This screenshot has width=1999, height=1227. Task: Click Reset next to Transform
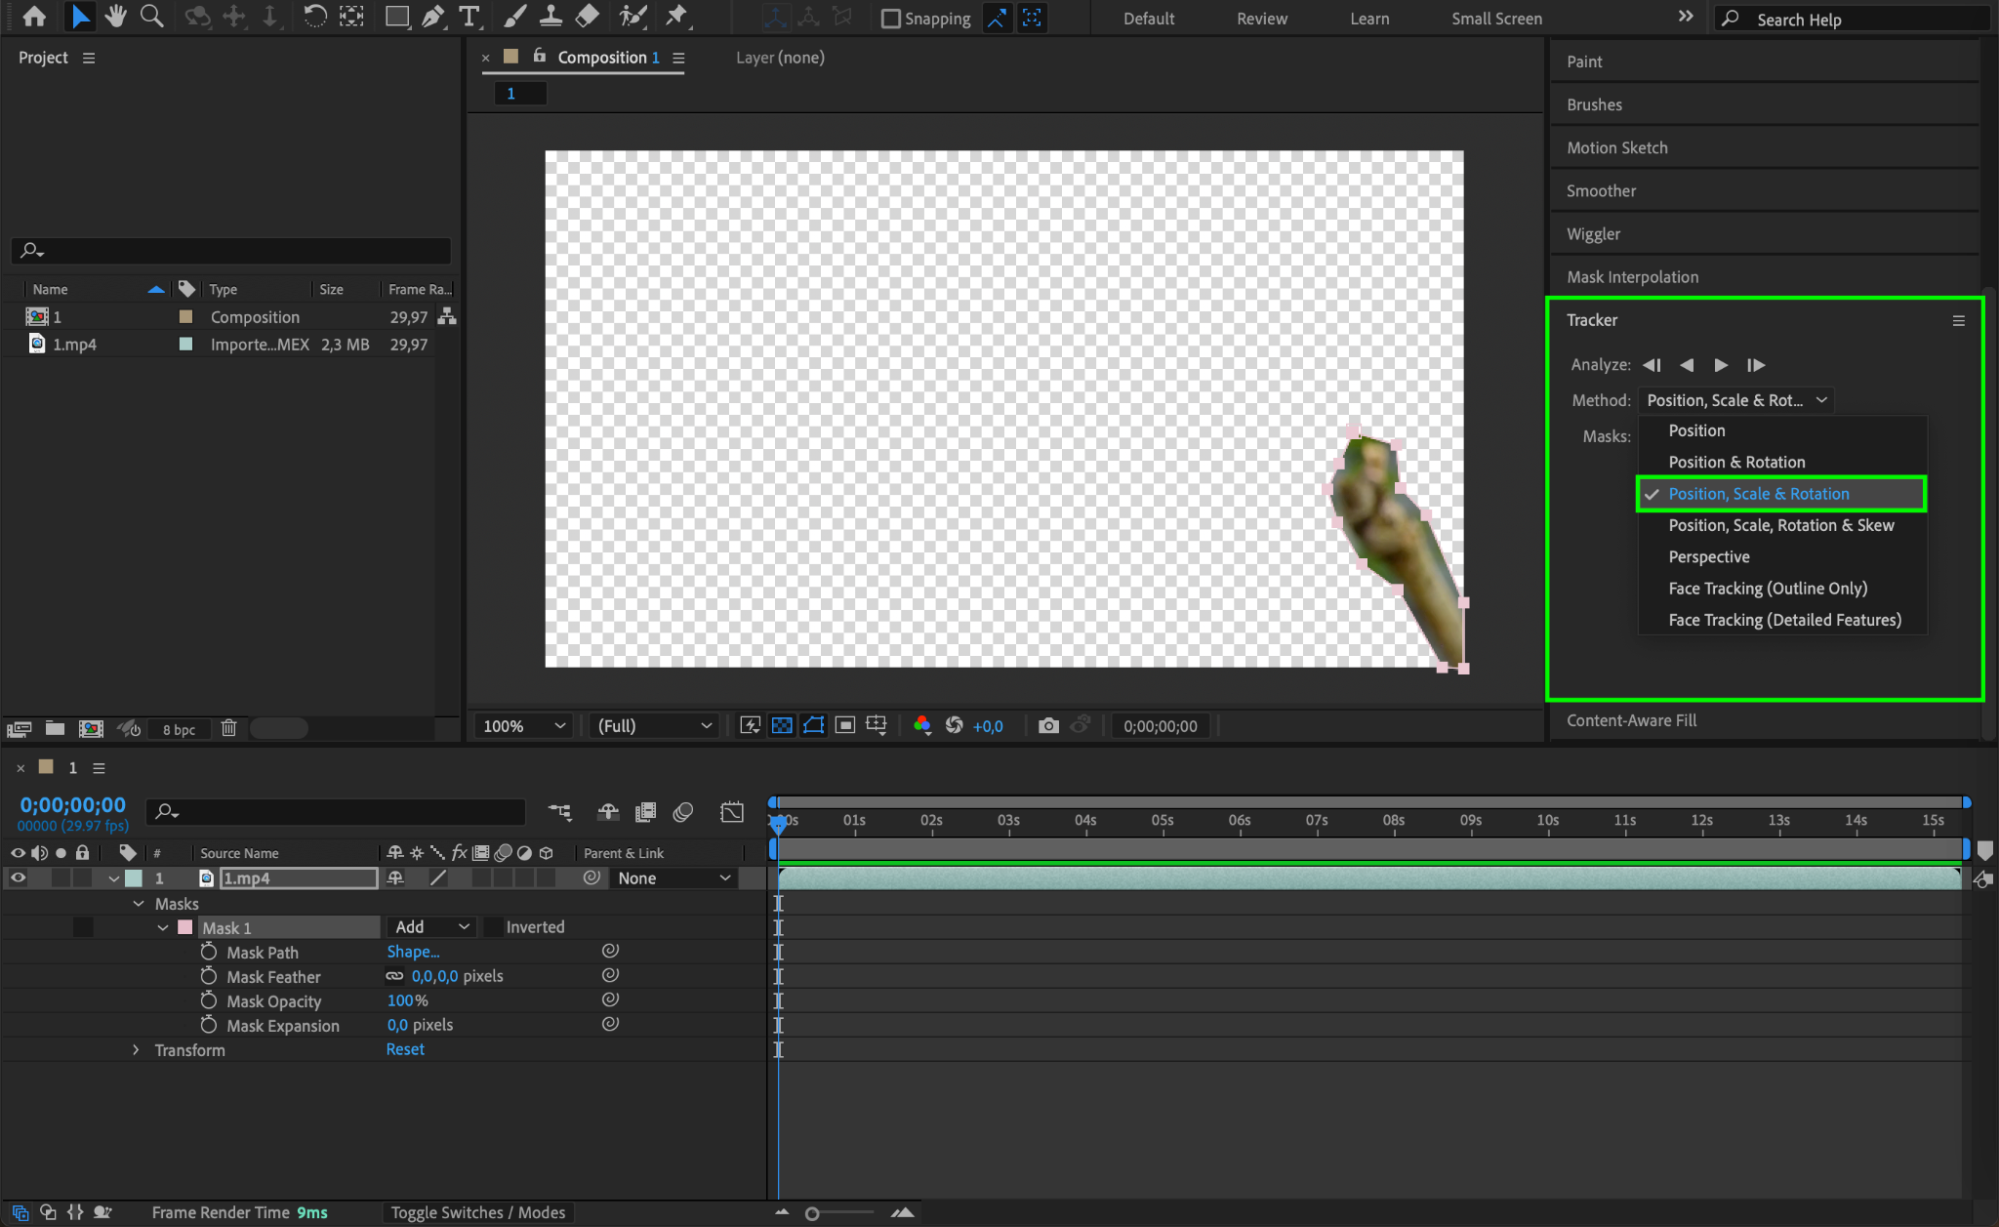coord(405,1049)
